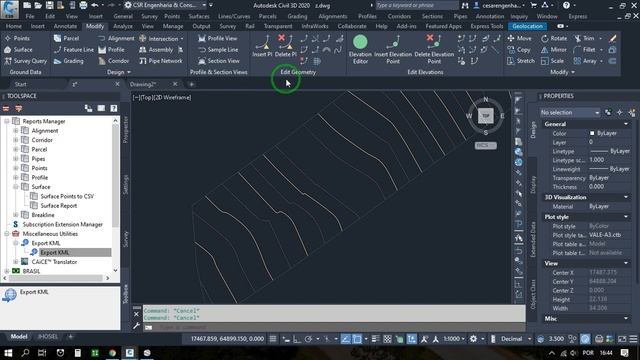Collapse the Reports Manager node

point(7,121)
